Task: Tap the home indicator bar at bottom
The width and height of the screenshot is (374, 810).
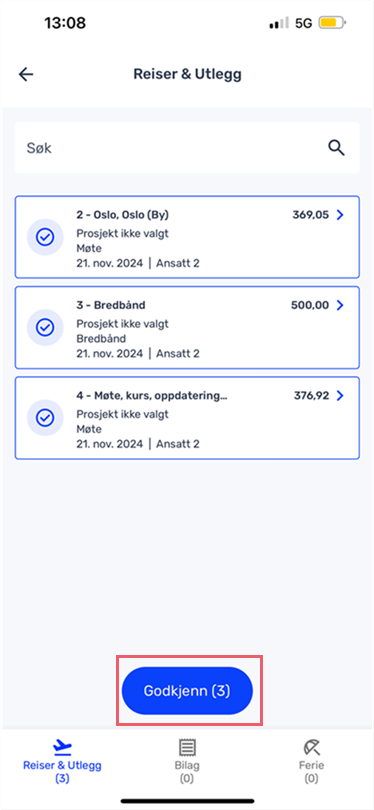Action: (x=187, y=801)
